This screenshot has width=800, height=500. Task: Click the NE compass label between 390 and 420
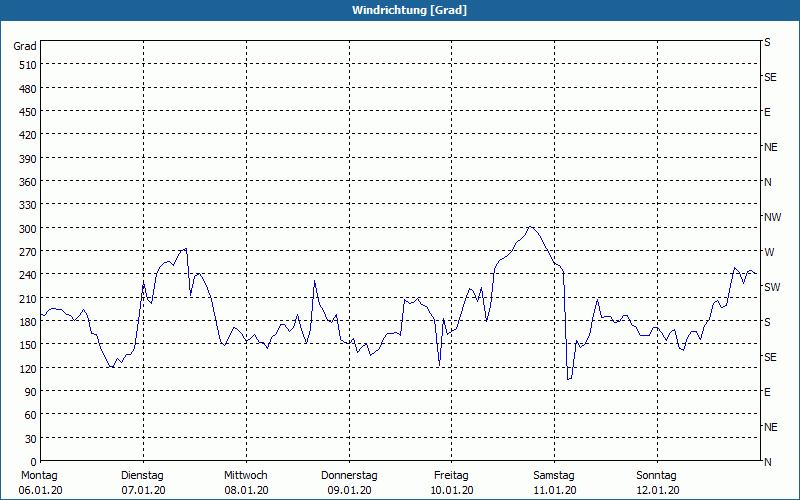tap(771, 147)
